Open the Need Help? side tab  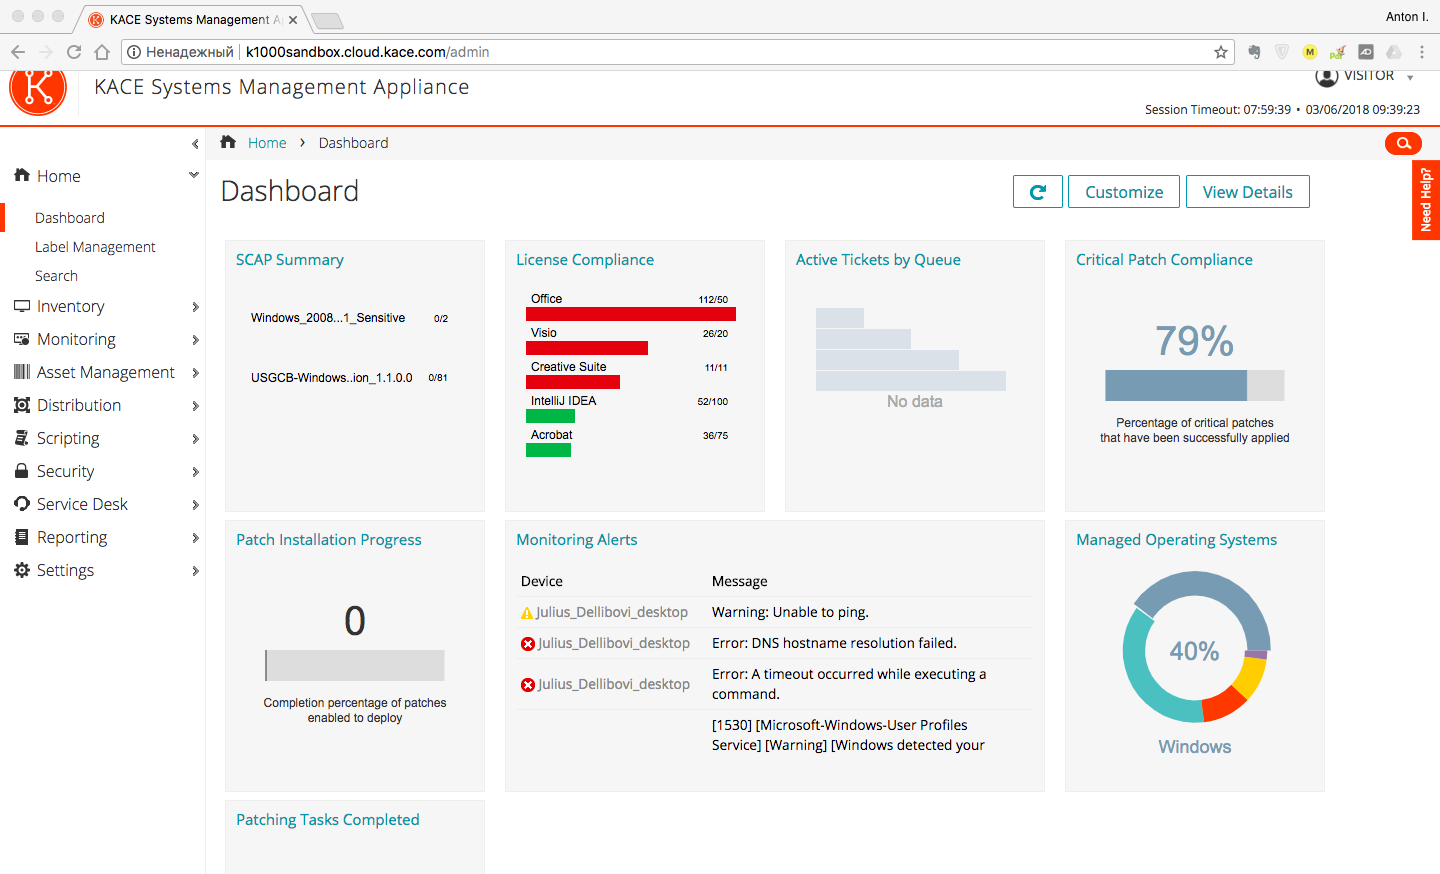pos(1426,200)
